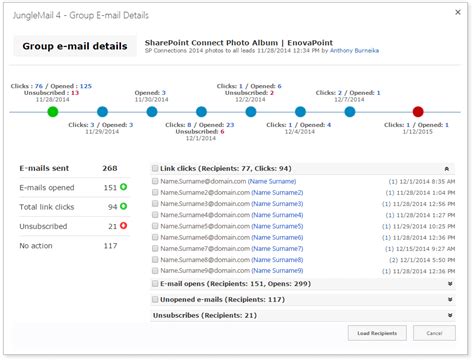Check Name.Surname6@domain.com recipient checkbox
The width and height of the screenshot is (474, 361).
coord(155,237)
